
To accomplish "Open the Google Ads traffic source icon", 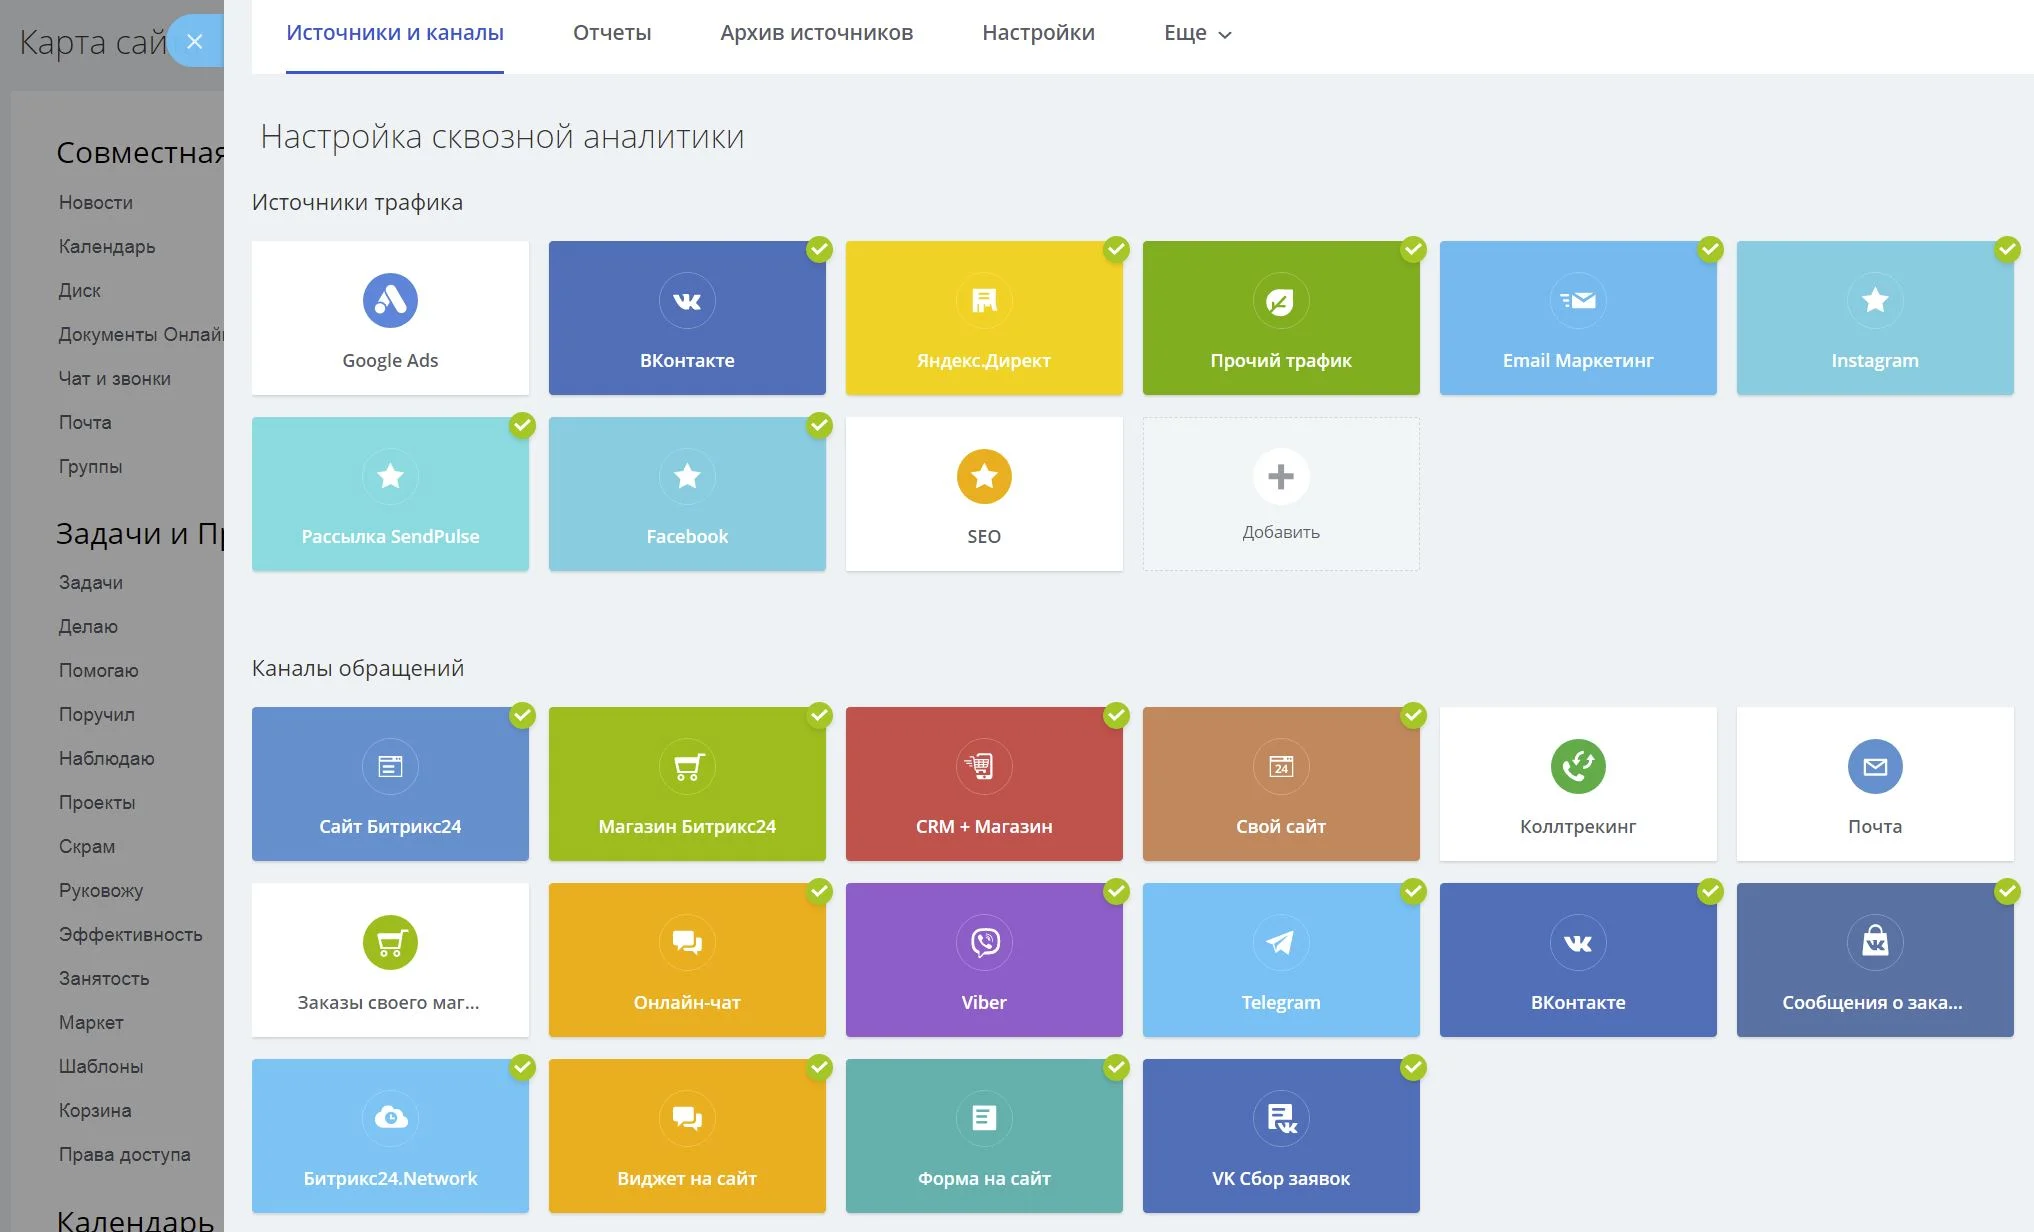I will pyautogui.click(x=390, y=300).
